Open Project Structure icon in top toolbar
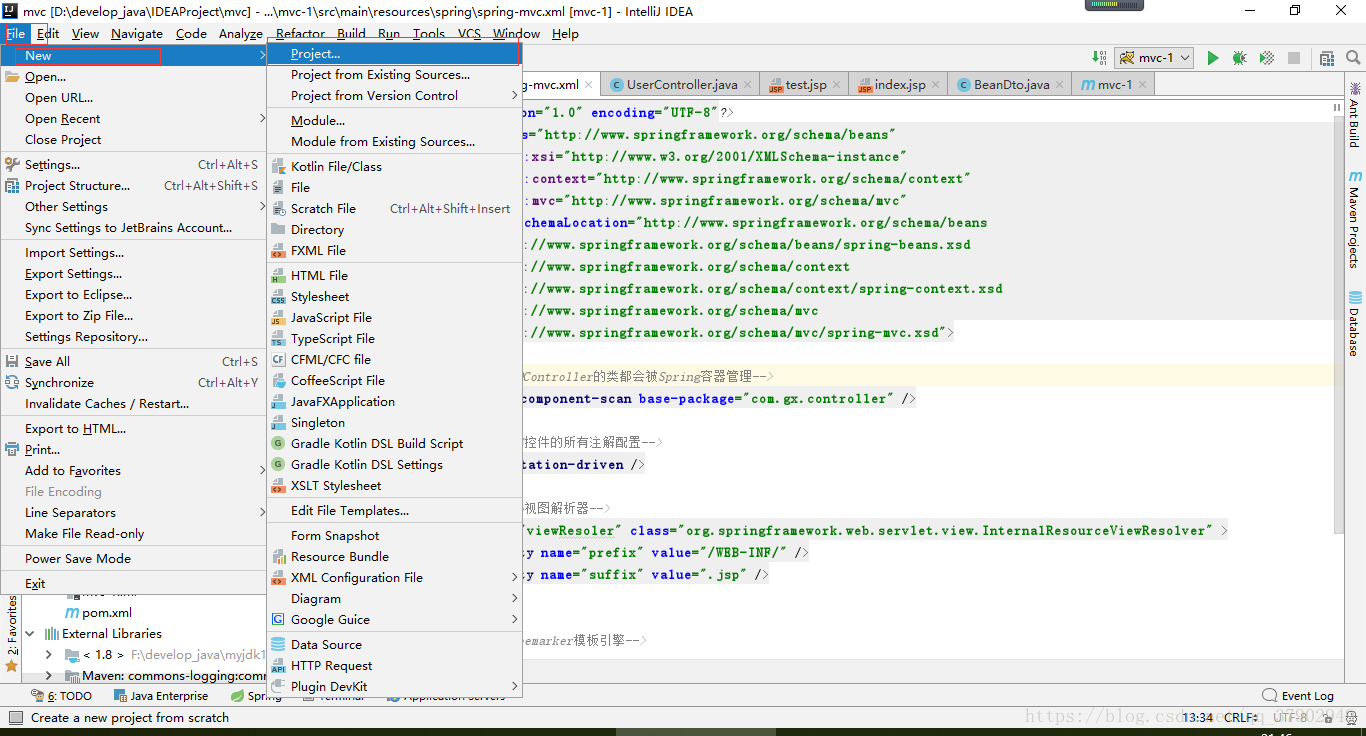The width and height of the screenshot is (1366, 736). pyautogui.click(x=1327, y=58)
